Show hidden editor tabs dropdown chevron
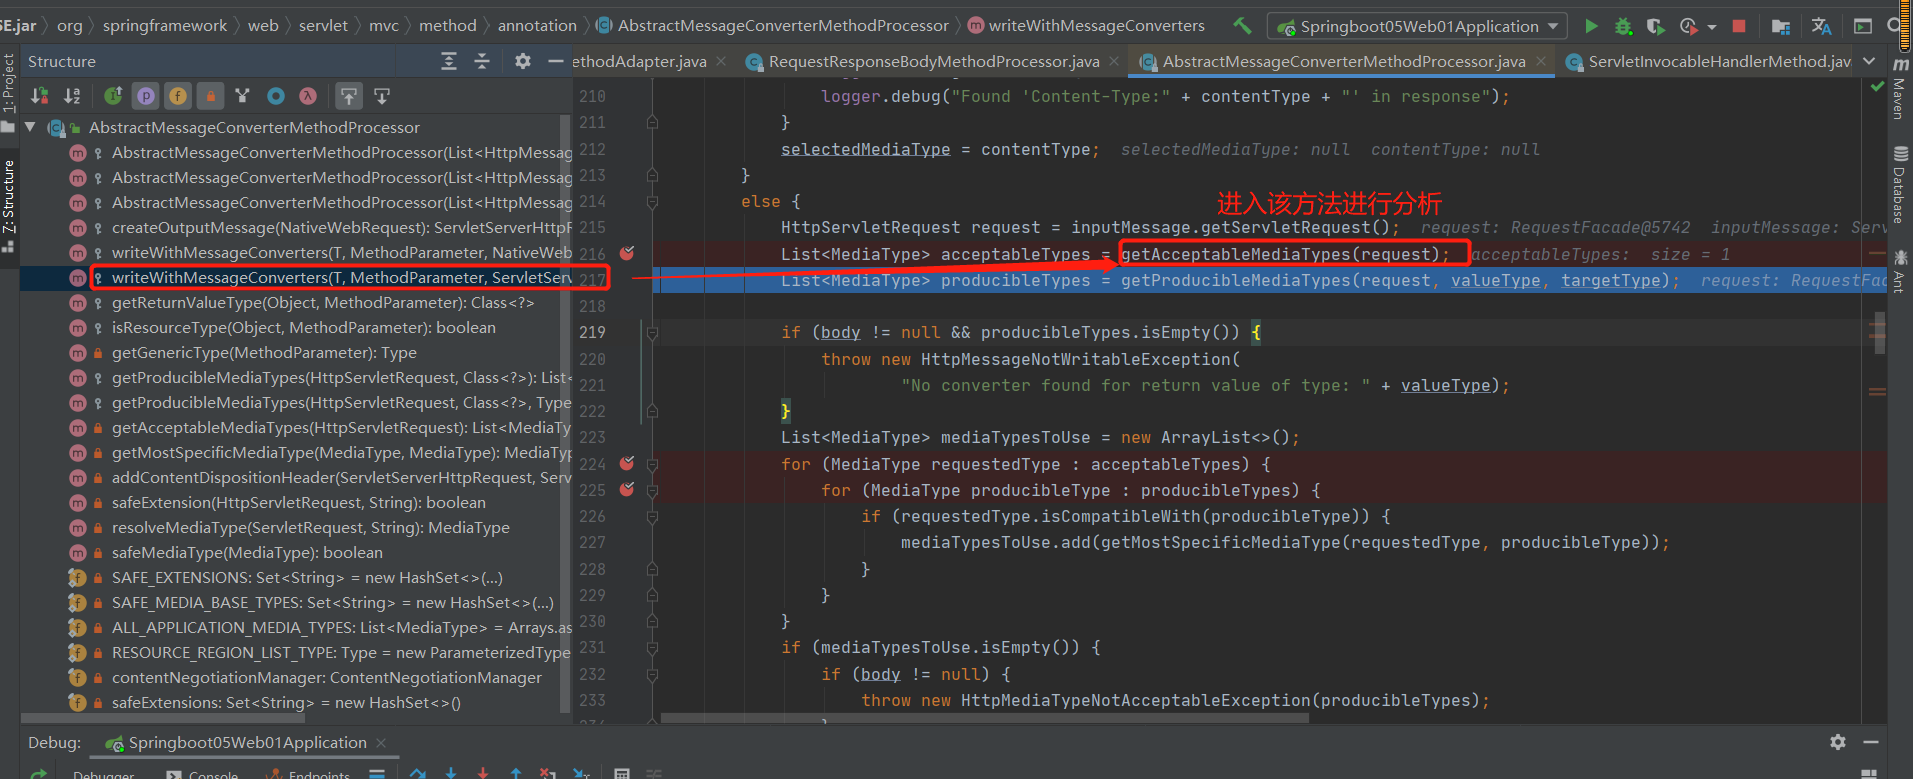1913x779 pixels. click(x=1869, y=62)
